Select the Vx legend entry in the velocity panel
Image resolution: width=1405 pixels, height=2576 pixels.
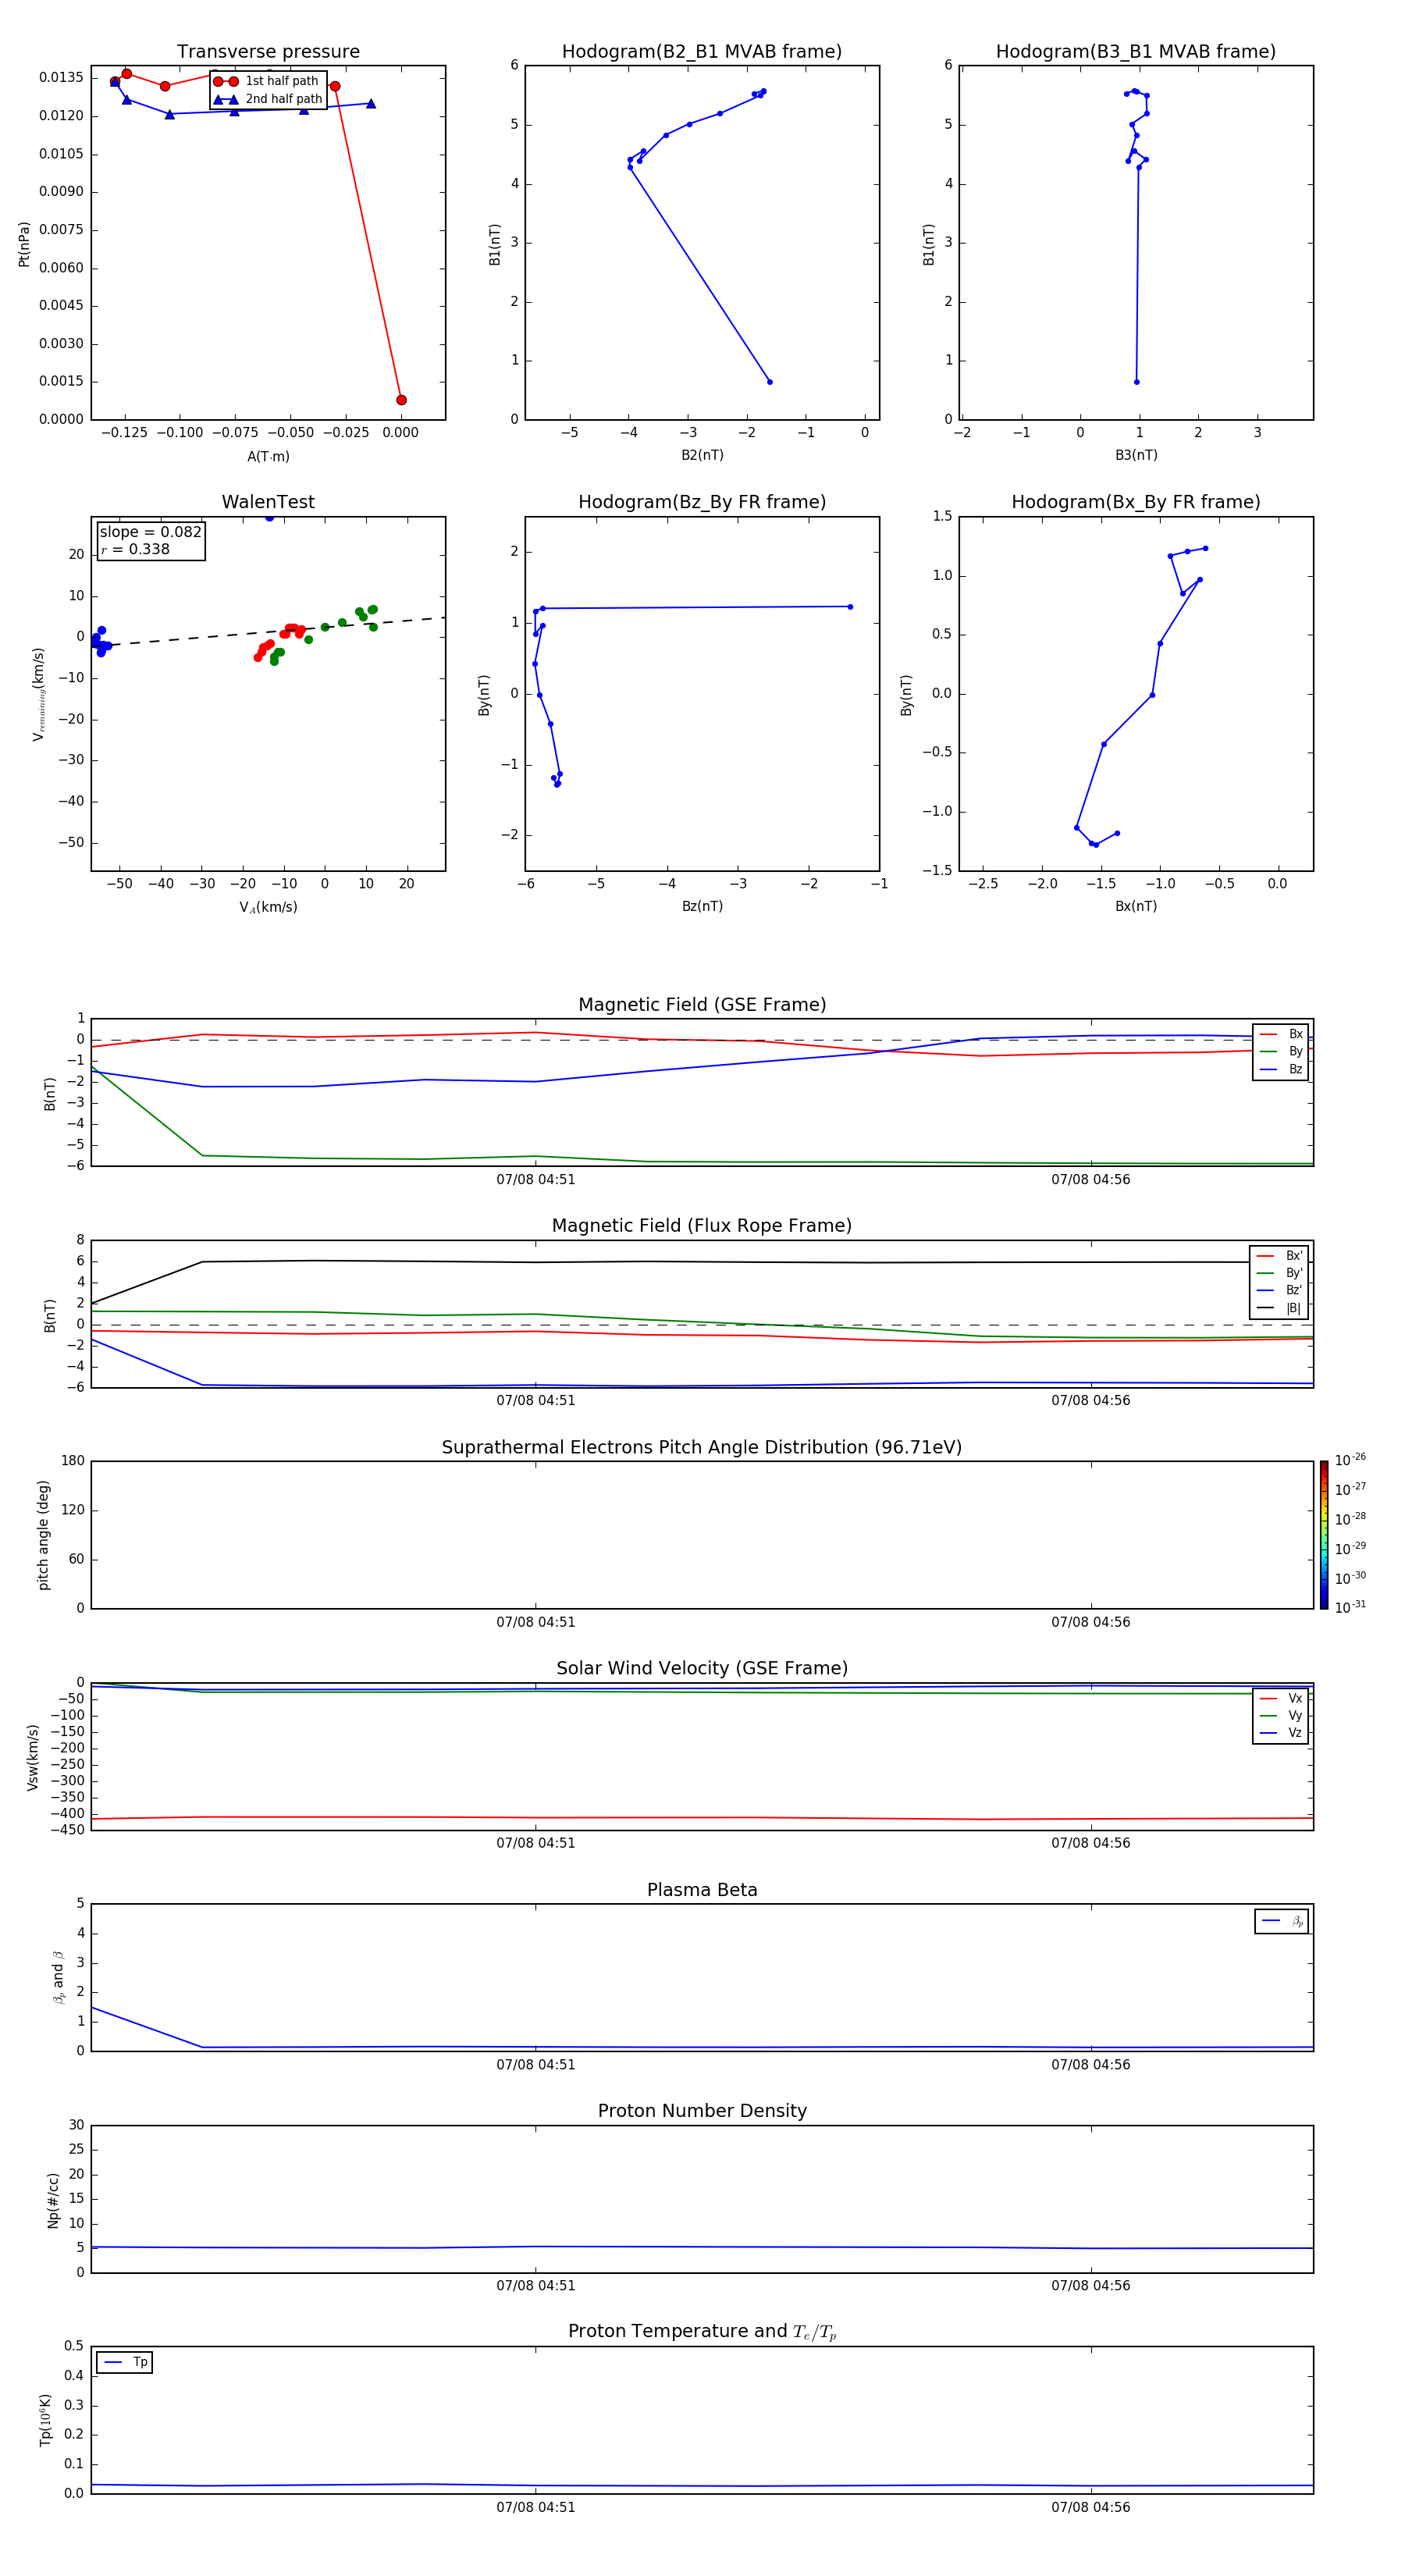tap(1281, 1698)
